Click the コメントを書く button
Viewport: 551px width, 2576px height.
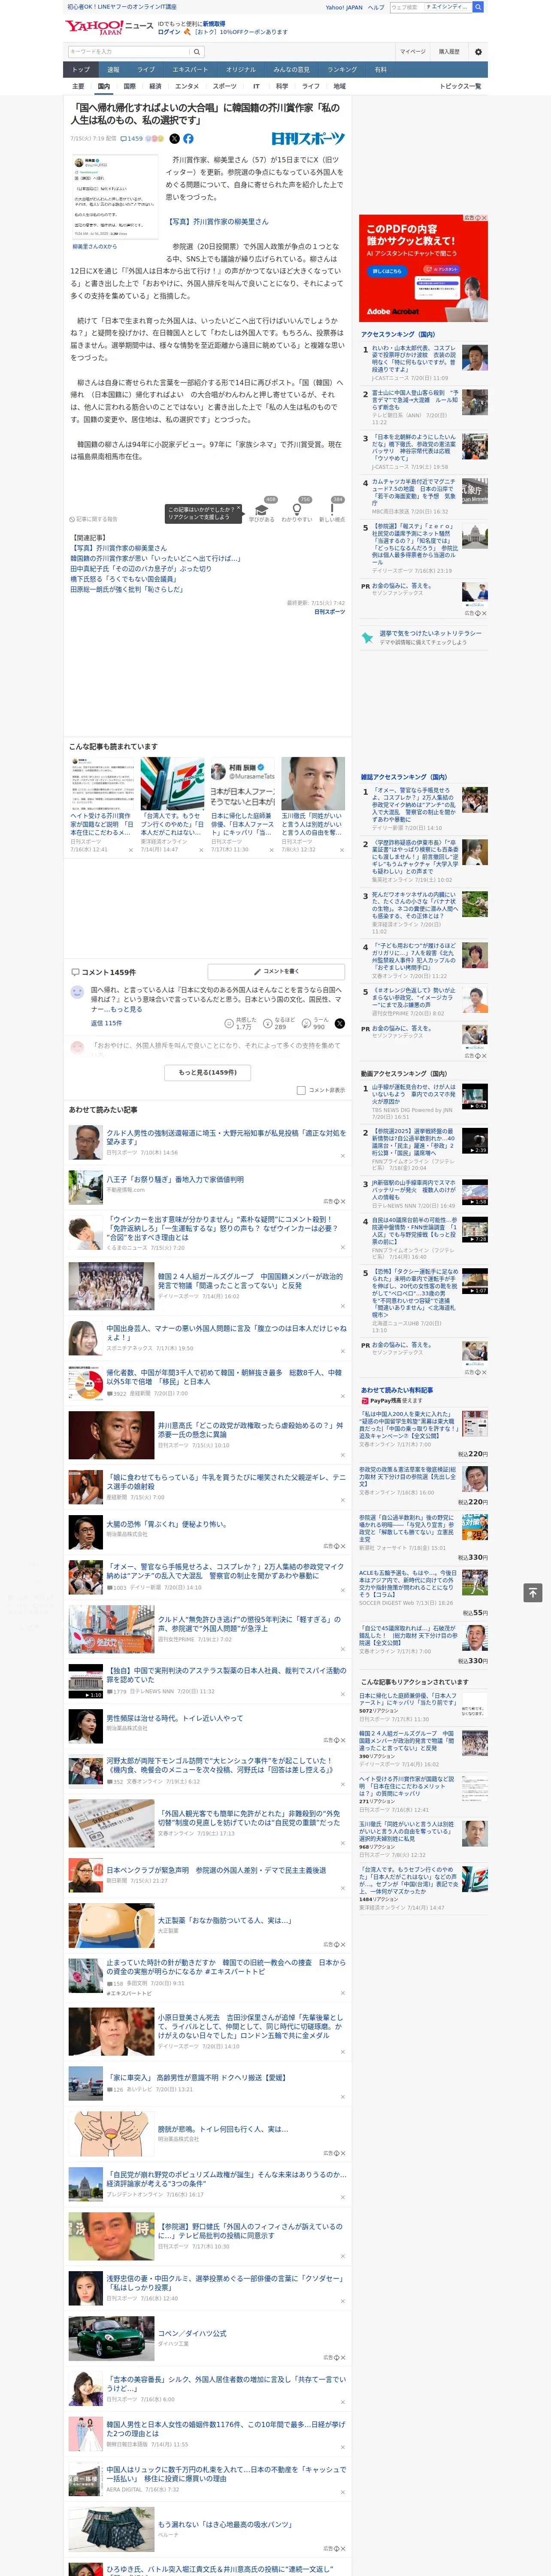click(x=277, y=971)
